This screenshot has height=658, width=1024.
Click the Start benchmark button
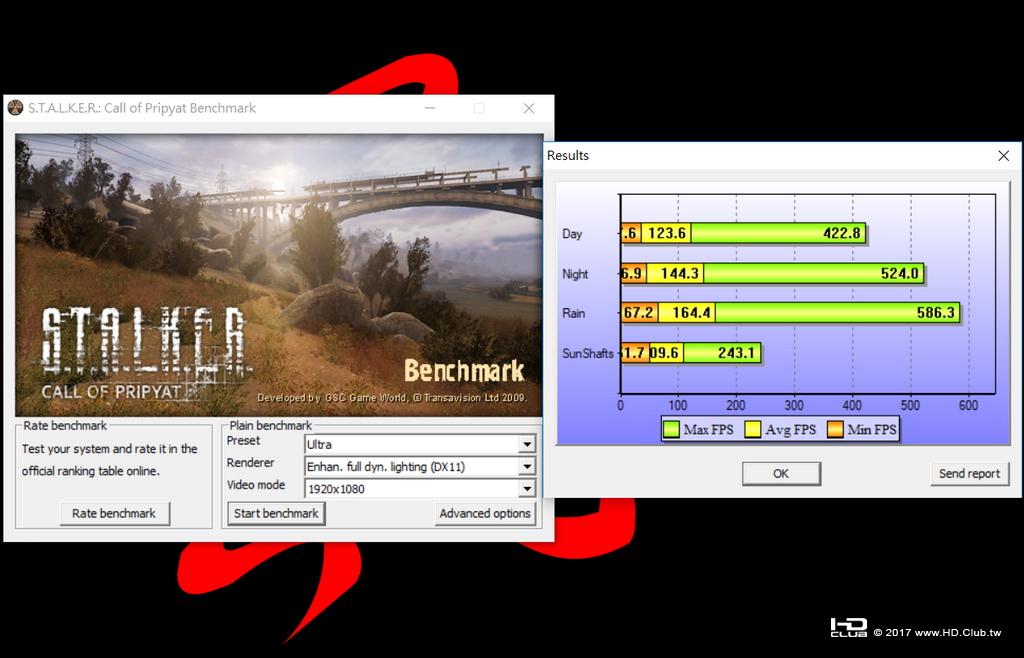pyautogui.click(x=276, y=514)
